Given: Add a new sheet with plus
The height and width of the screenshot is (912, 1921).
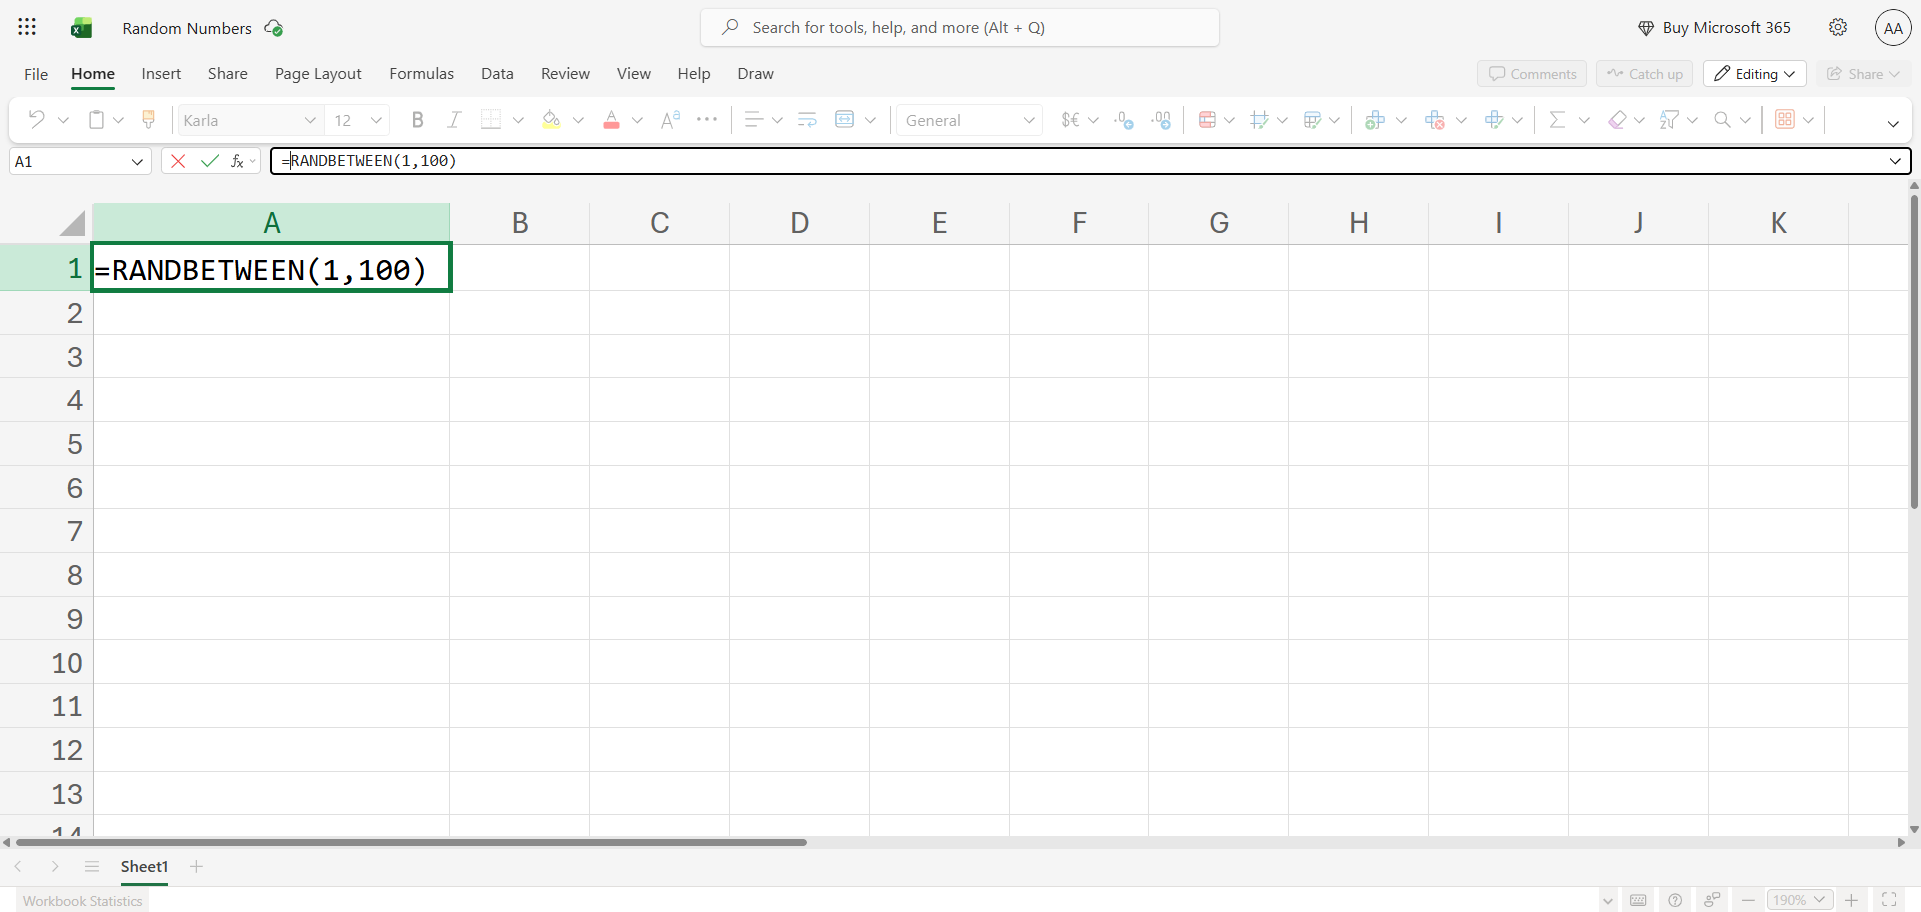Looking at the screenshot, I should pyautogui.click(x=197, y=866).
